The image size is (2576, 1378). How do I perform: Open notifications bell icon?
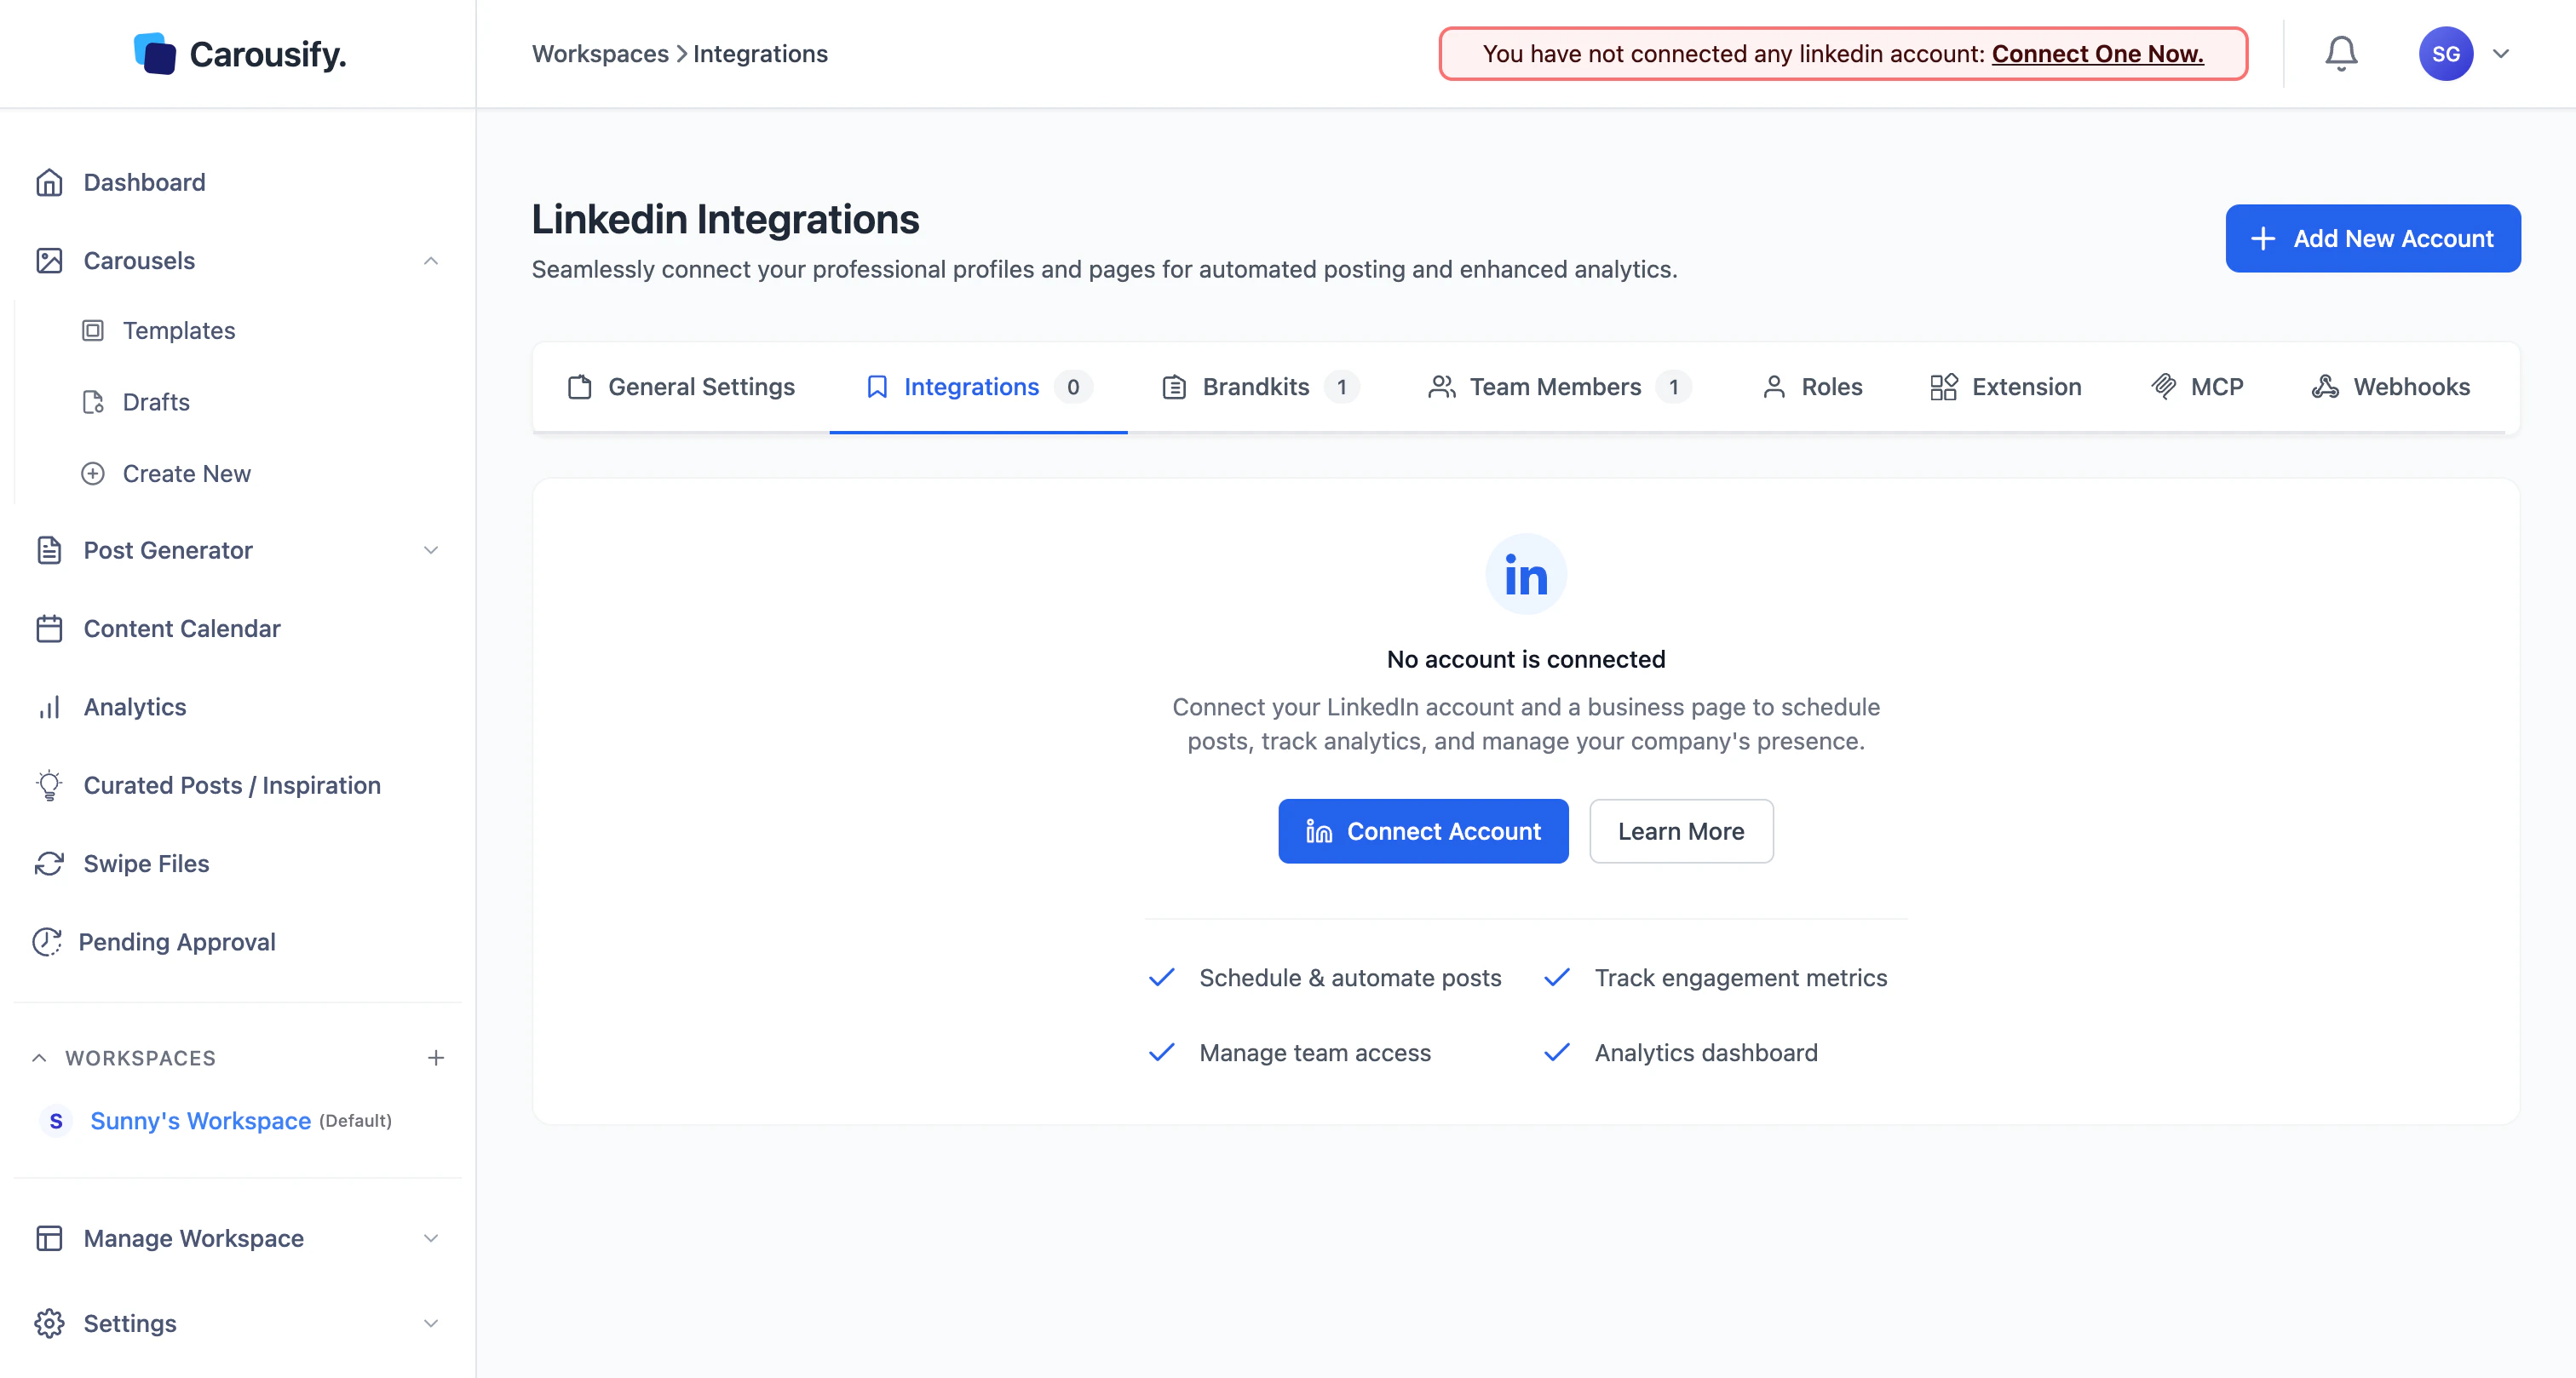point(2341,53)
